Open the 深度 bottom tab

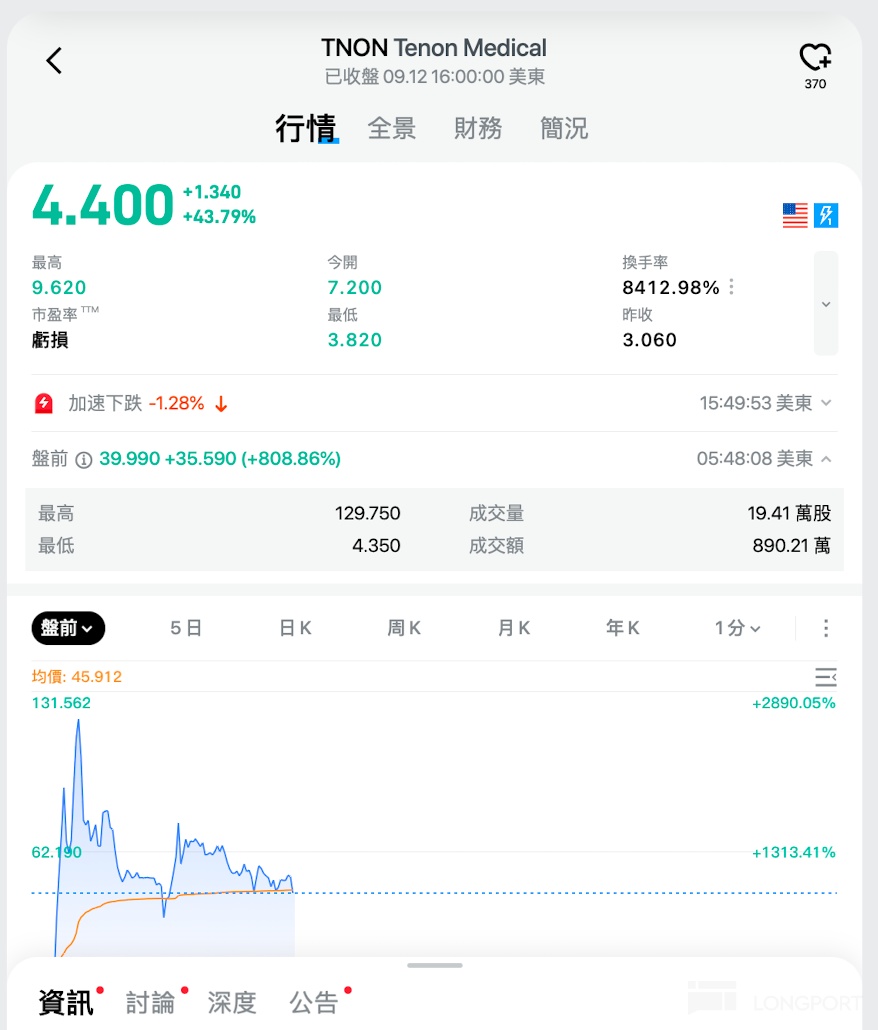pos(232,1002)
